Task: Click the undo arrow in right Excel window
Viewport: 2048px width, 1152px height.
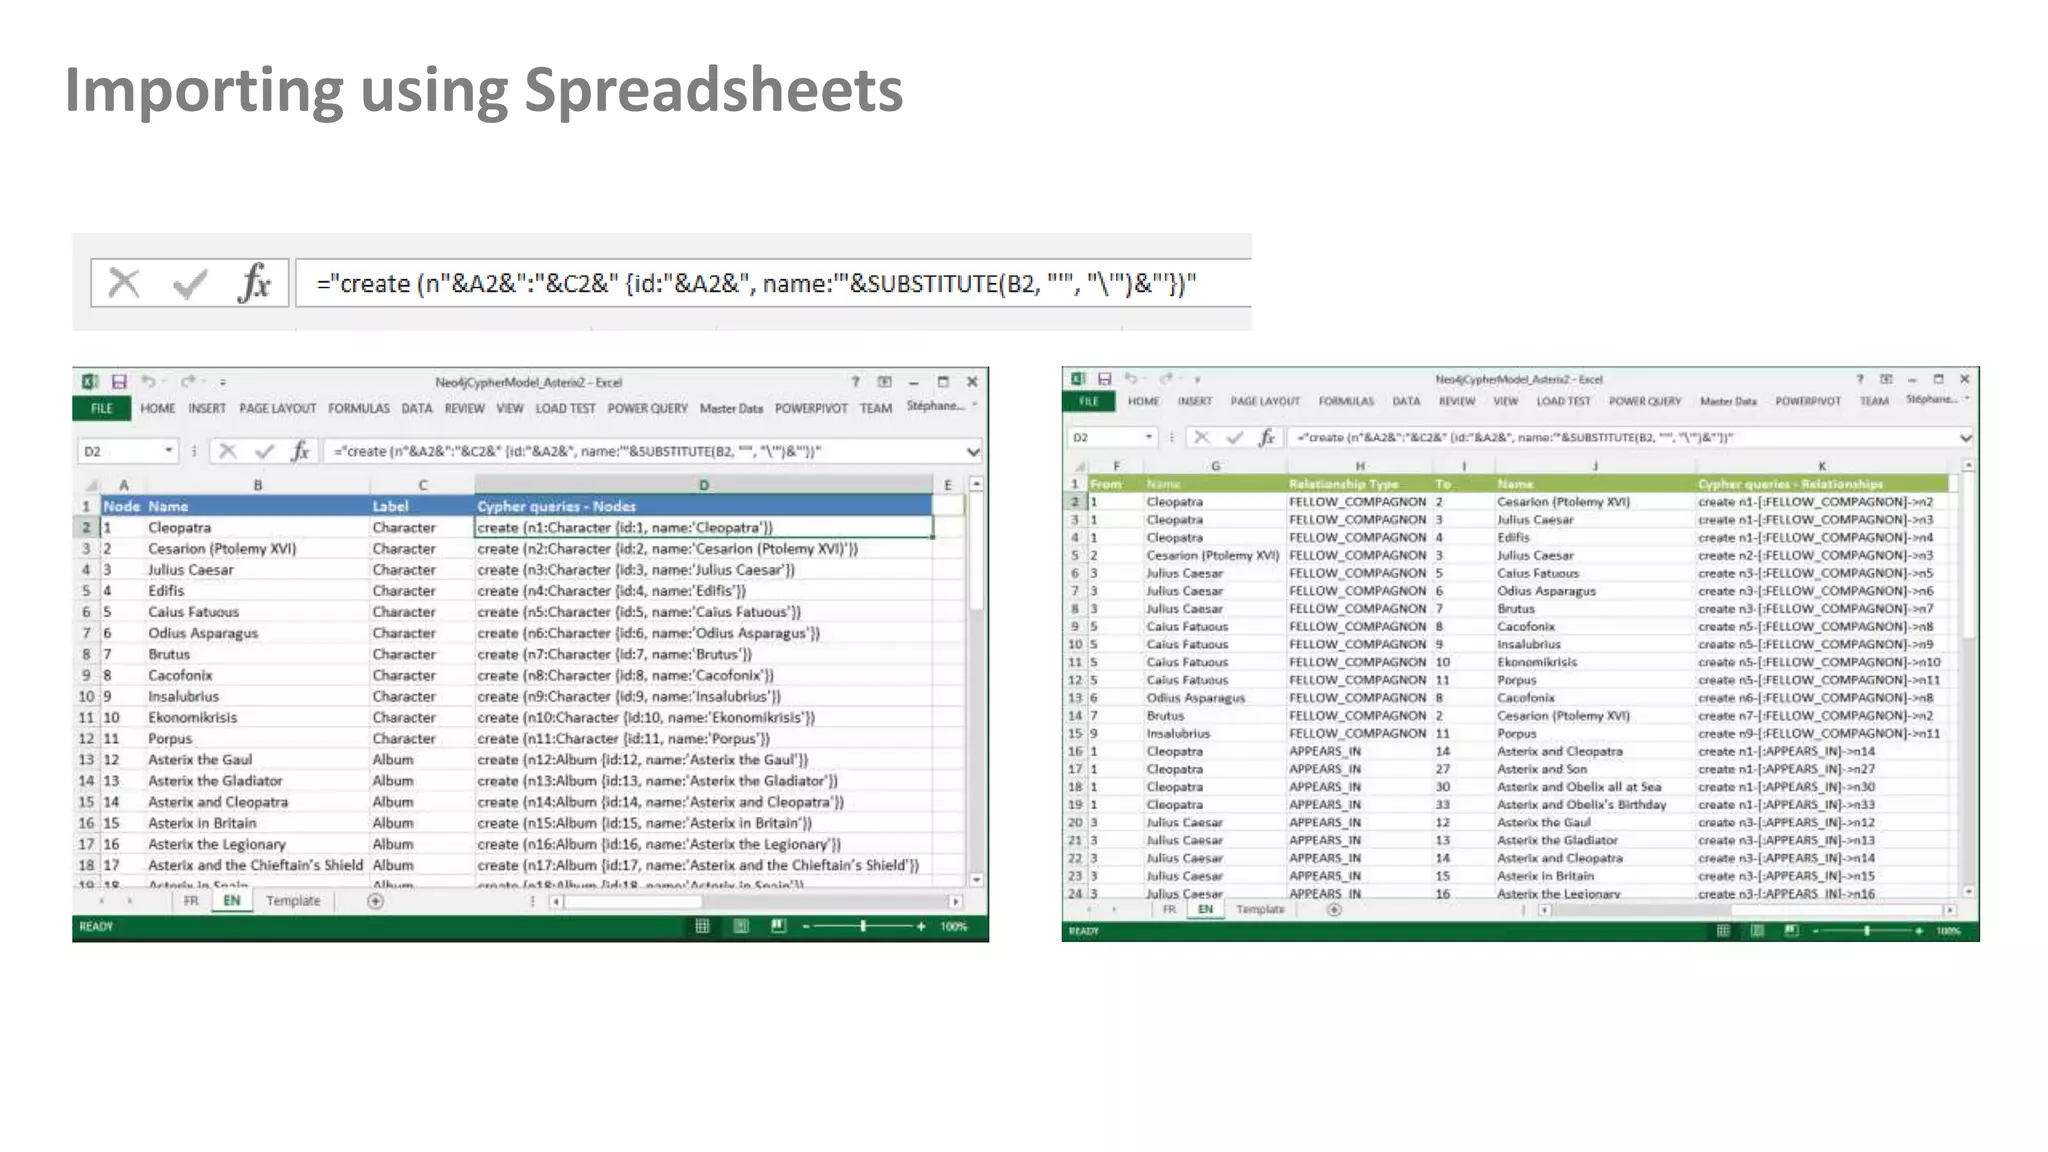Action: coord(1131,379)
